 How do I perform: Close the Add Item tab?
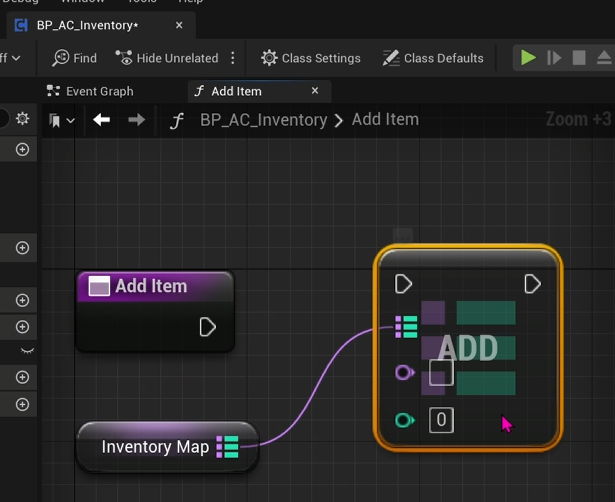(x=315, y=91)
